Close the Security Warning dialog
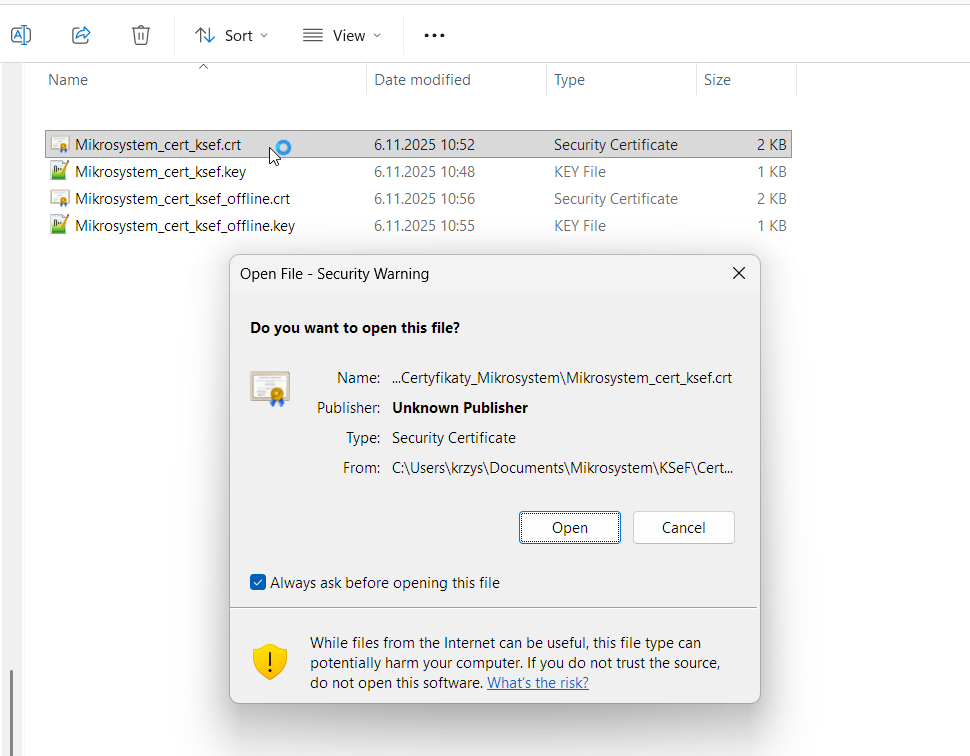970x756 pixels. (x=739, y=274)
